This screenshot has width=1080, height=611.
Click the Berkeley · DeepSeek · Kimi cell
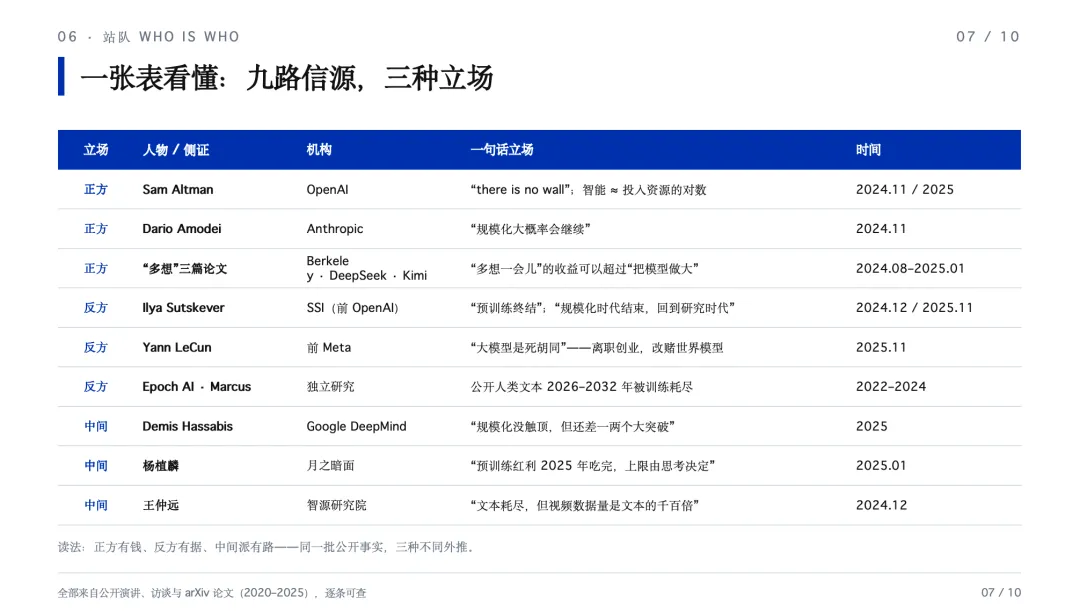point(366,268)
